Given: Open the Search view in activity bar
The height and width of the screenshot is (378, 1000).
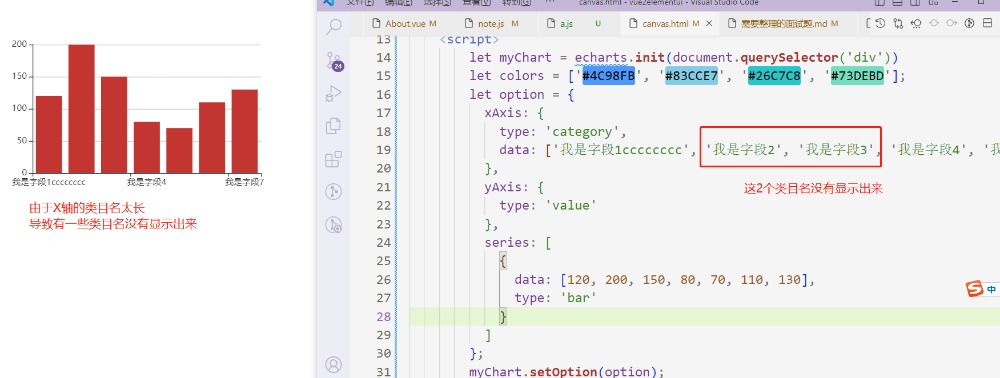Looking at the screenshot, I should pos(334,27).
